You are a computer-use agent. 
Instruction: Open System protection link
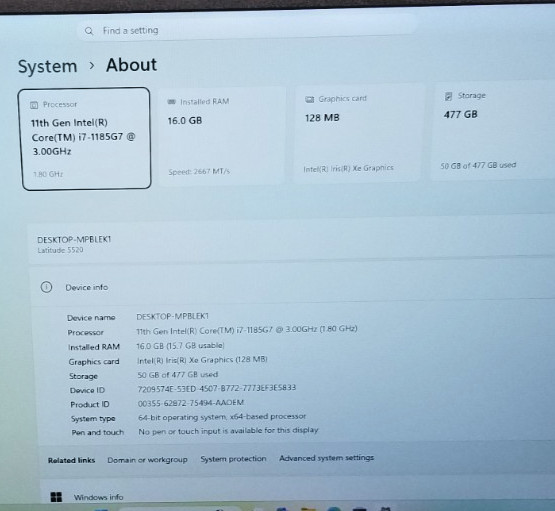click(233, 459)
